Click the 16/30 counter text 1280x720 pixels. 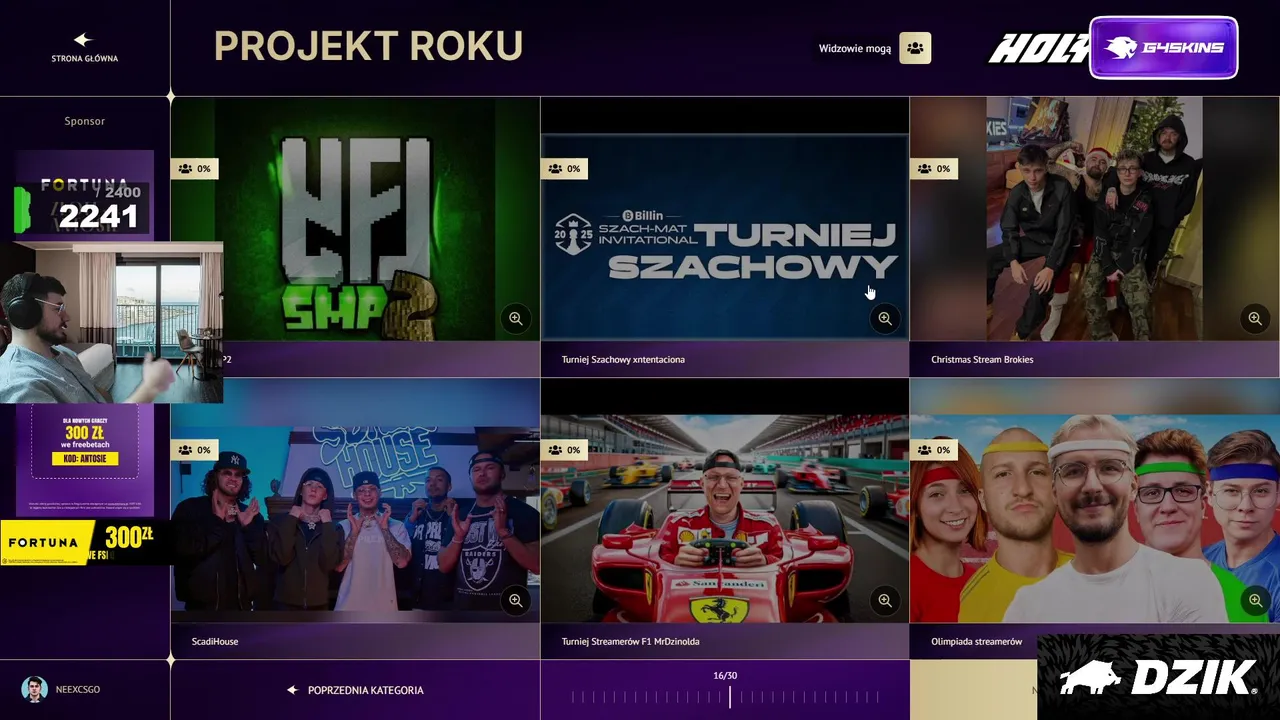click(x=725, y=676)
